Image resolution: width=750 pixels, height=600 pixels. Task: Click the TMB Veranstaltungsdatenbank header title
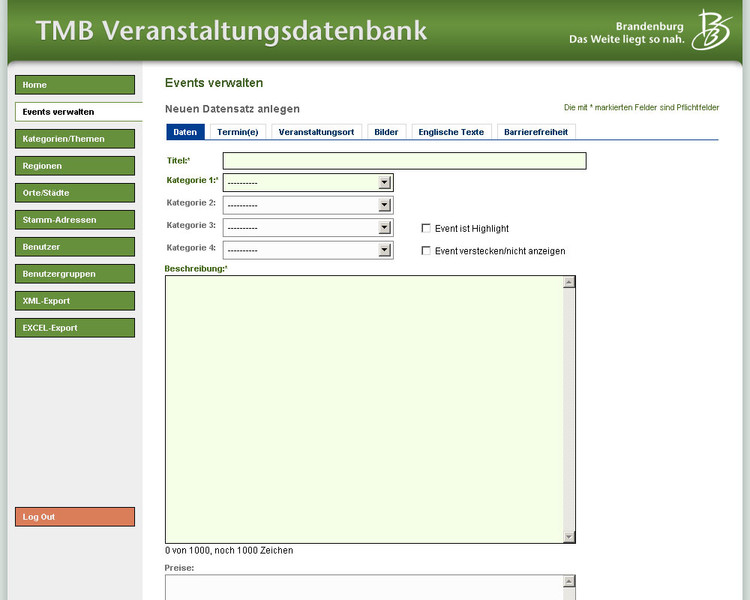pos(231,31)
